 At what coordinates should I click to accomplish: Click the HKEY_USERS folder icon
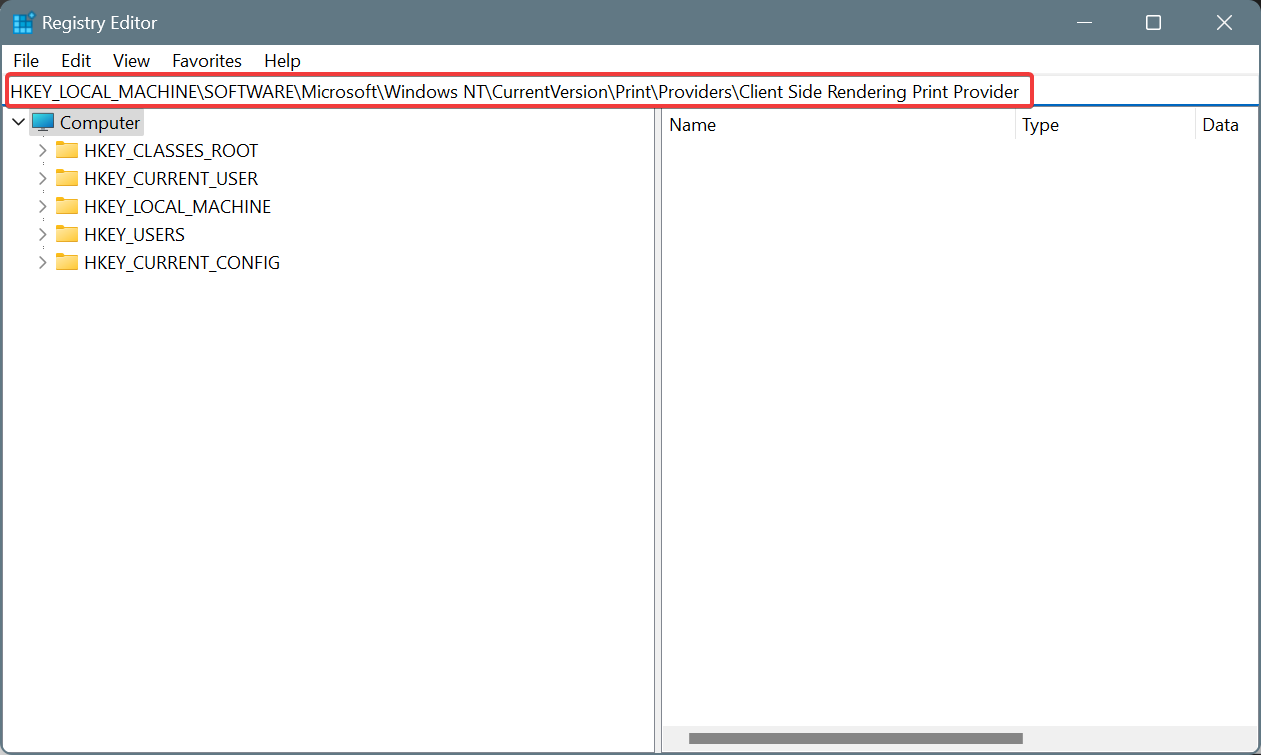pyautogui.click(x=67, y=234)
